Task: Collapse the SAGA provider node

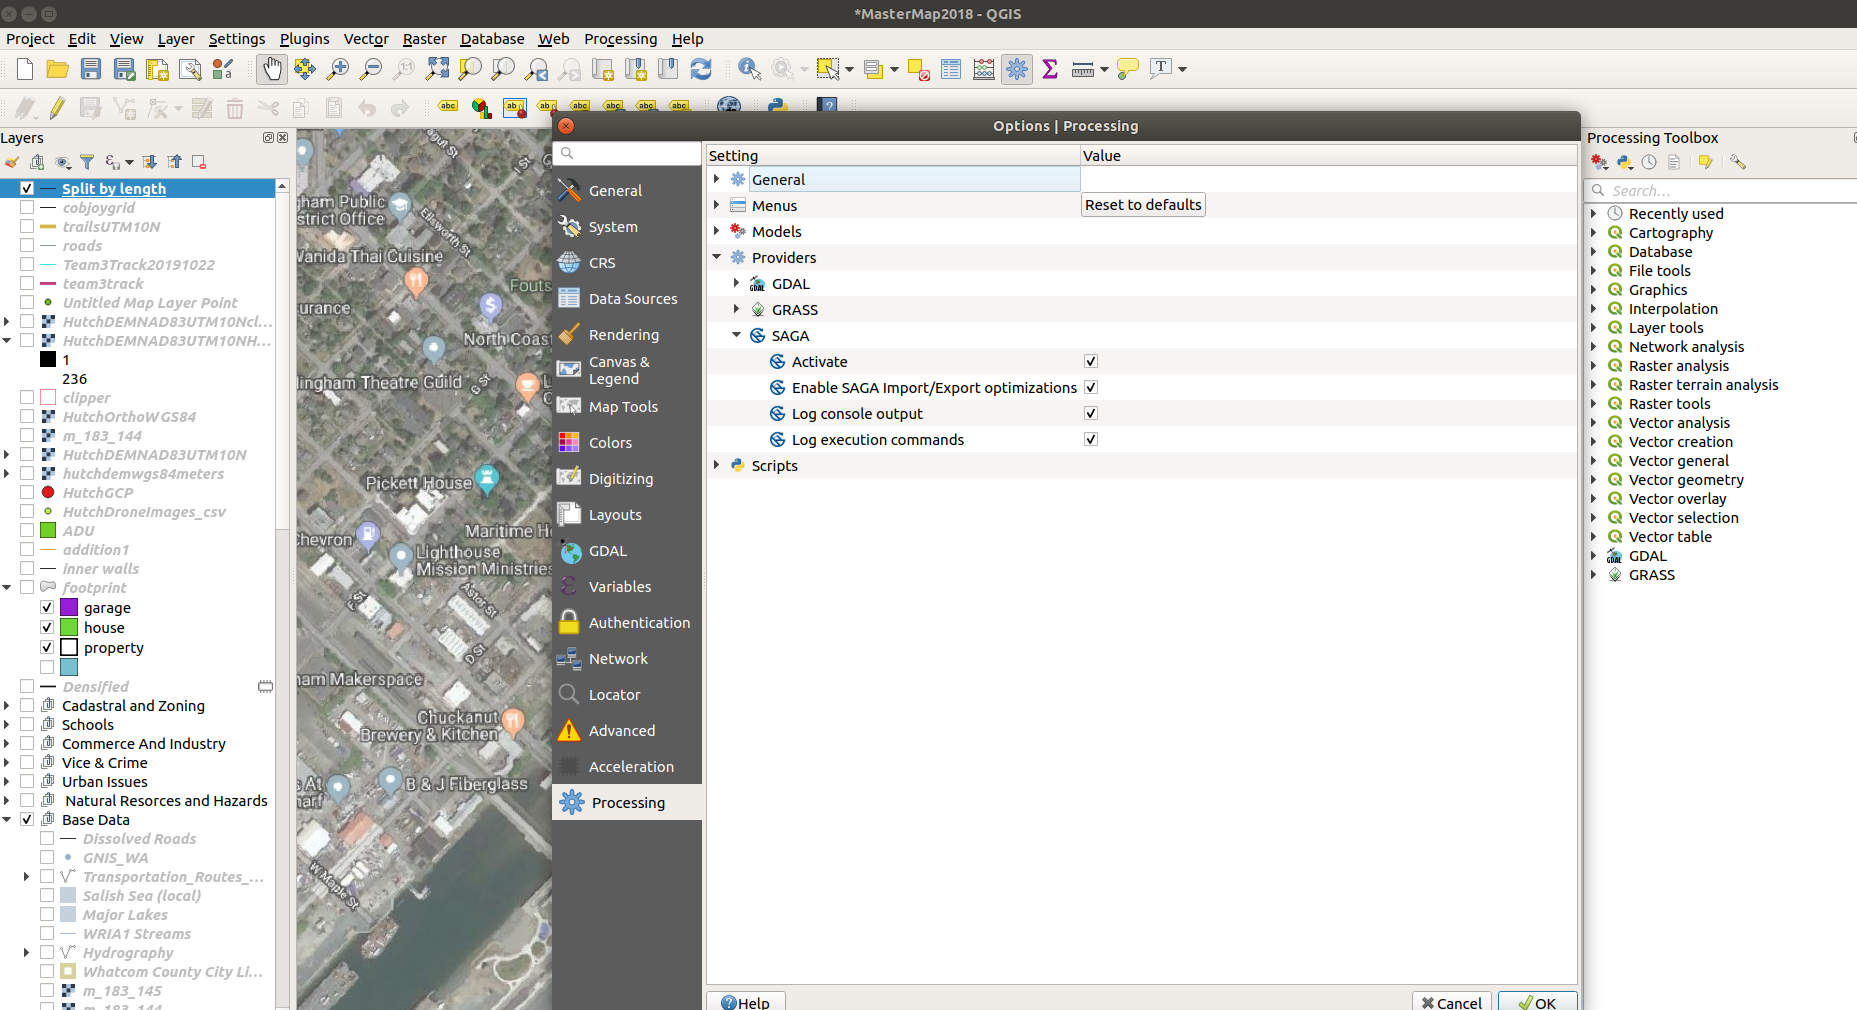Action: (736, 335)
